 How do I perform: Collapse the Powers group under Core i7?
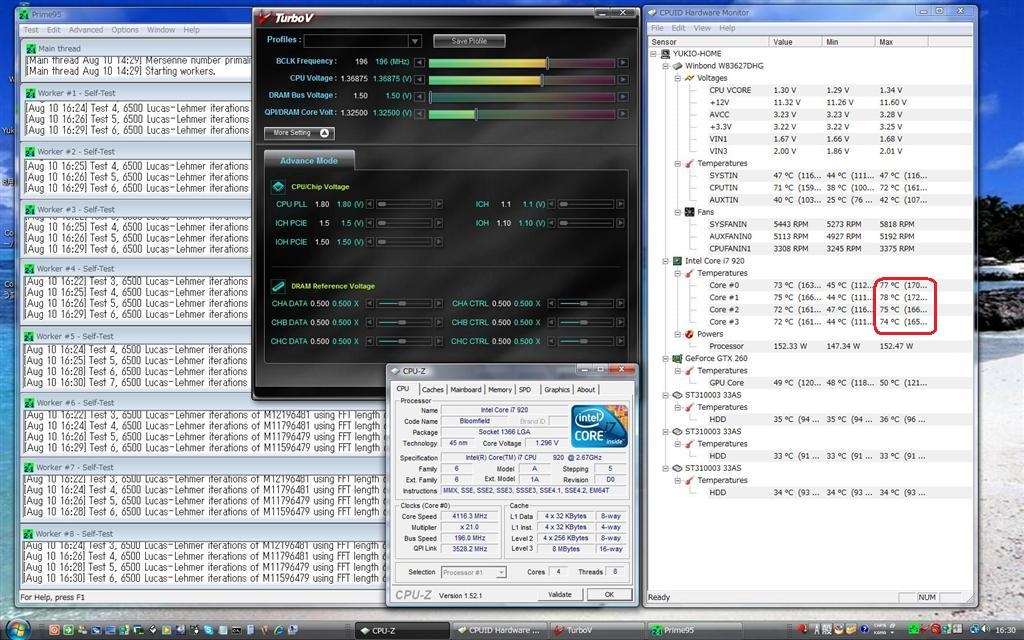coord(678,334)
